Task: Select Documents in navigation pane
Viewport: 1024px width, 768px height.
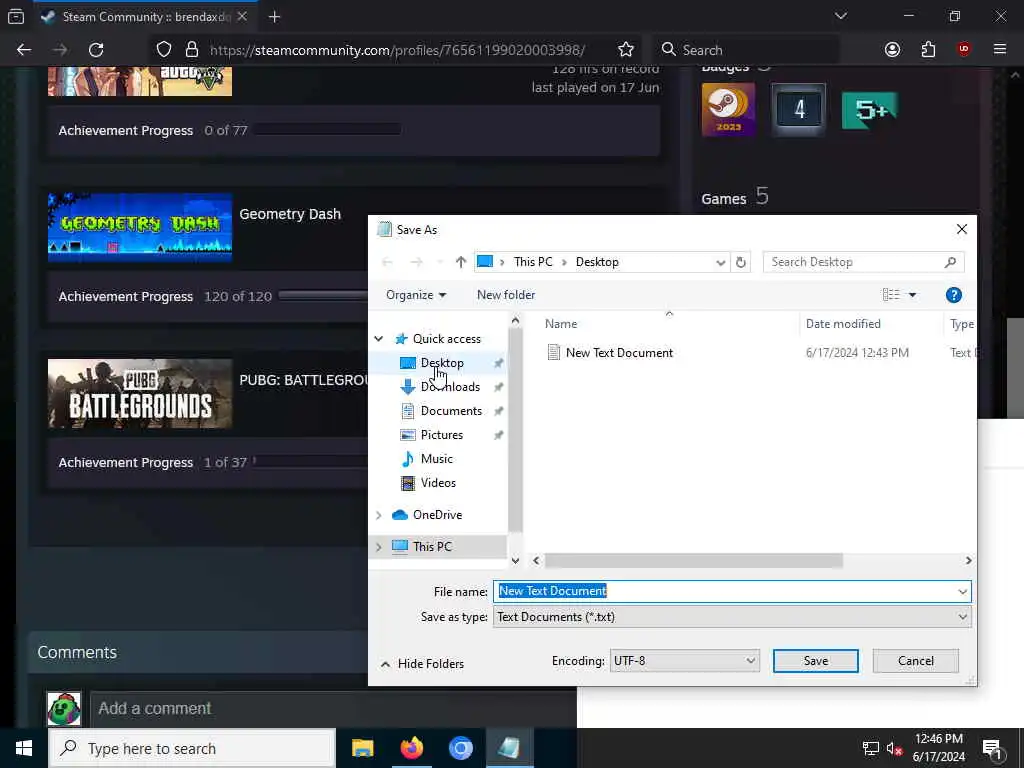Action: pos(451,411)
